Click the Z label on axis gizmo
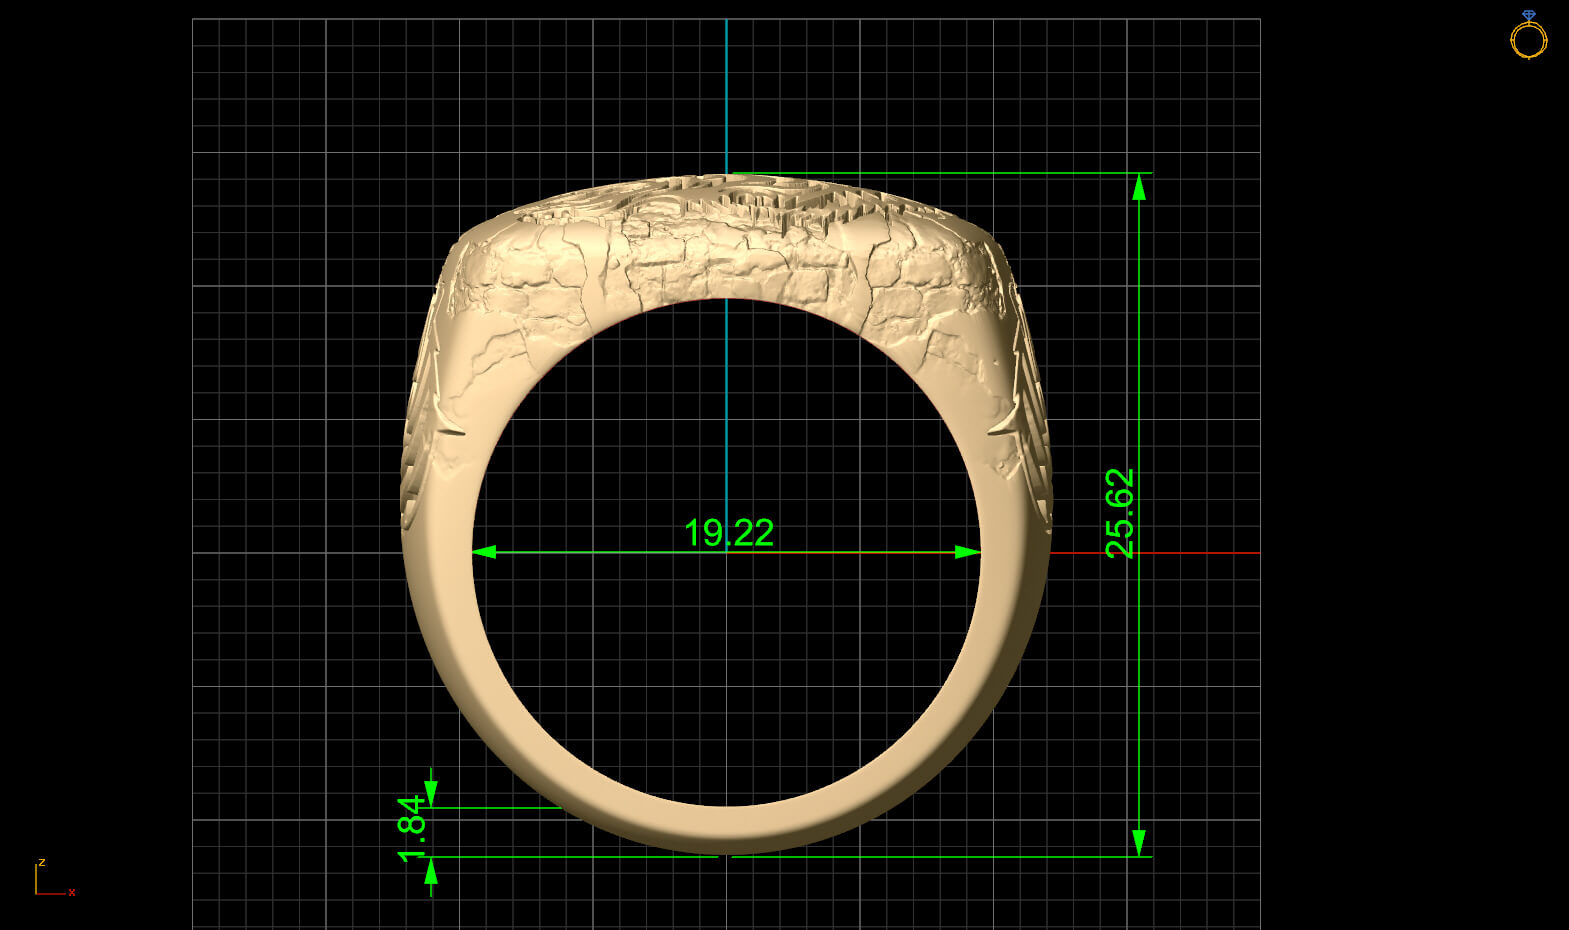 pos(41,862)
